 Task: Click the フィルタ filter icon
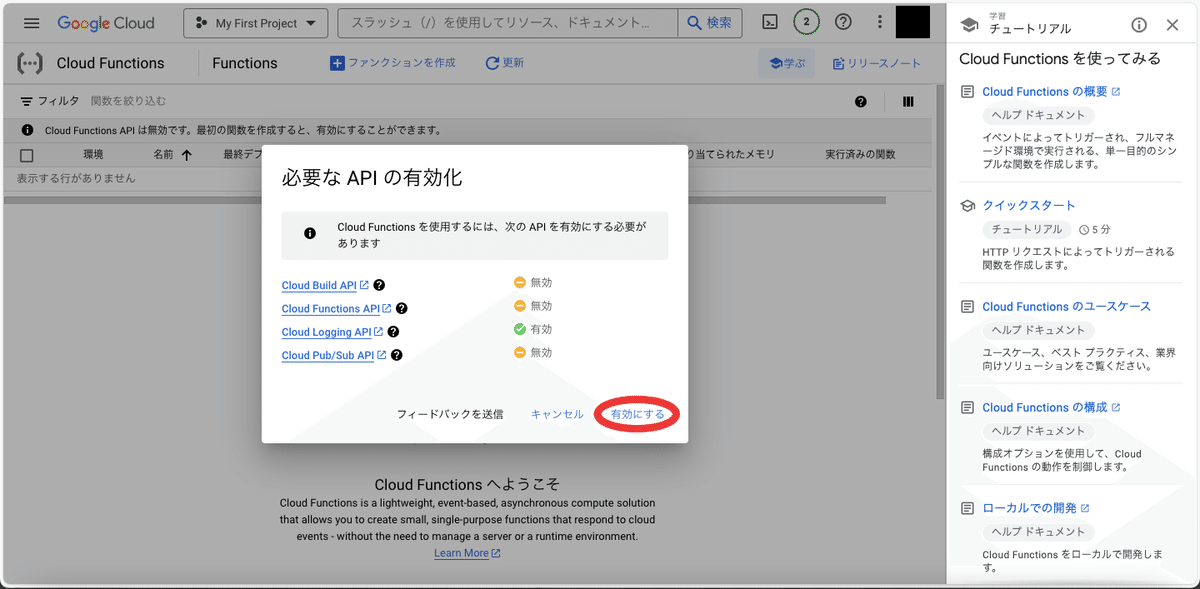click(x=26, y=101)
